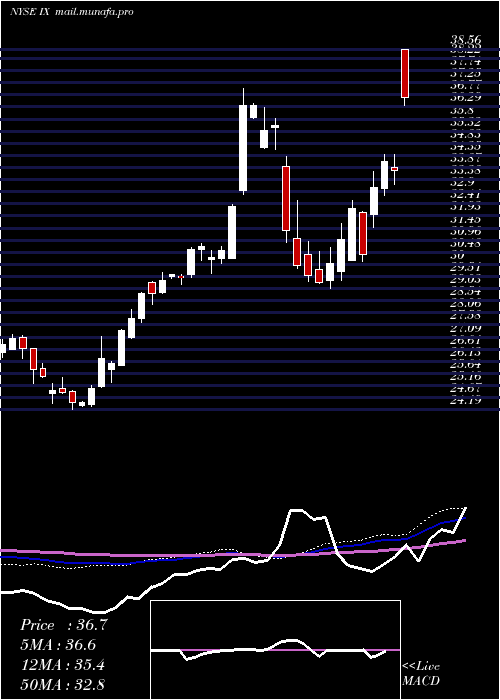Click the 31.93 price axis label
500x700 pixels.
pyautogui.click(x=465, y=207)
